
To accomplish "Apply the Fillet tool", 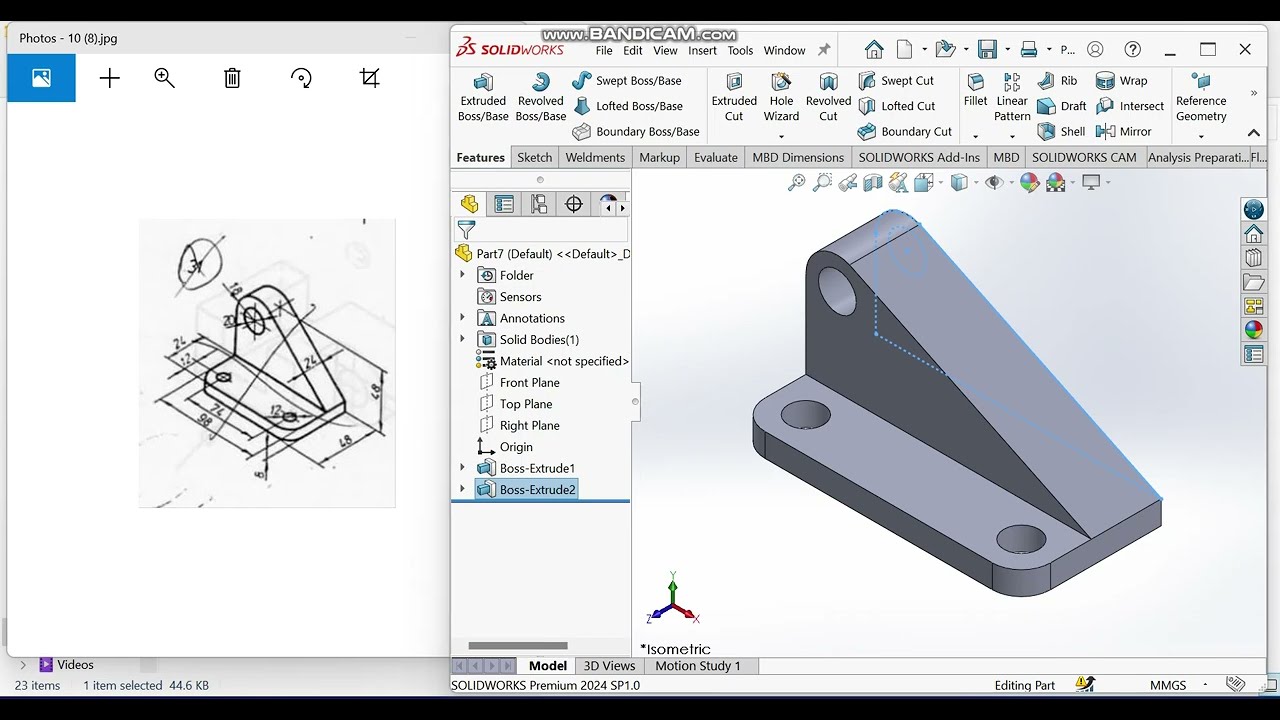I will tap(976, 90).
